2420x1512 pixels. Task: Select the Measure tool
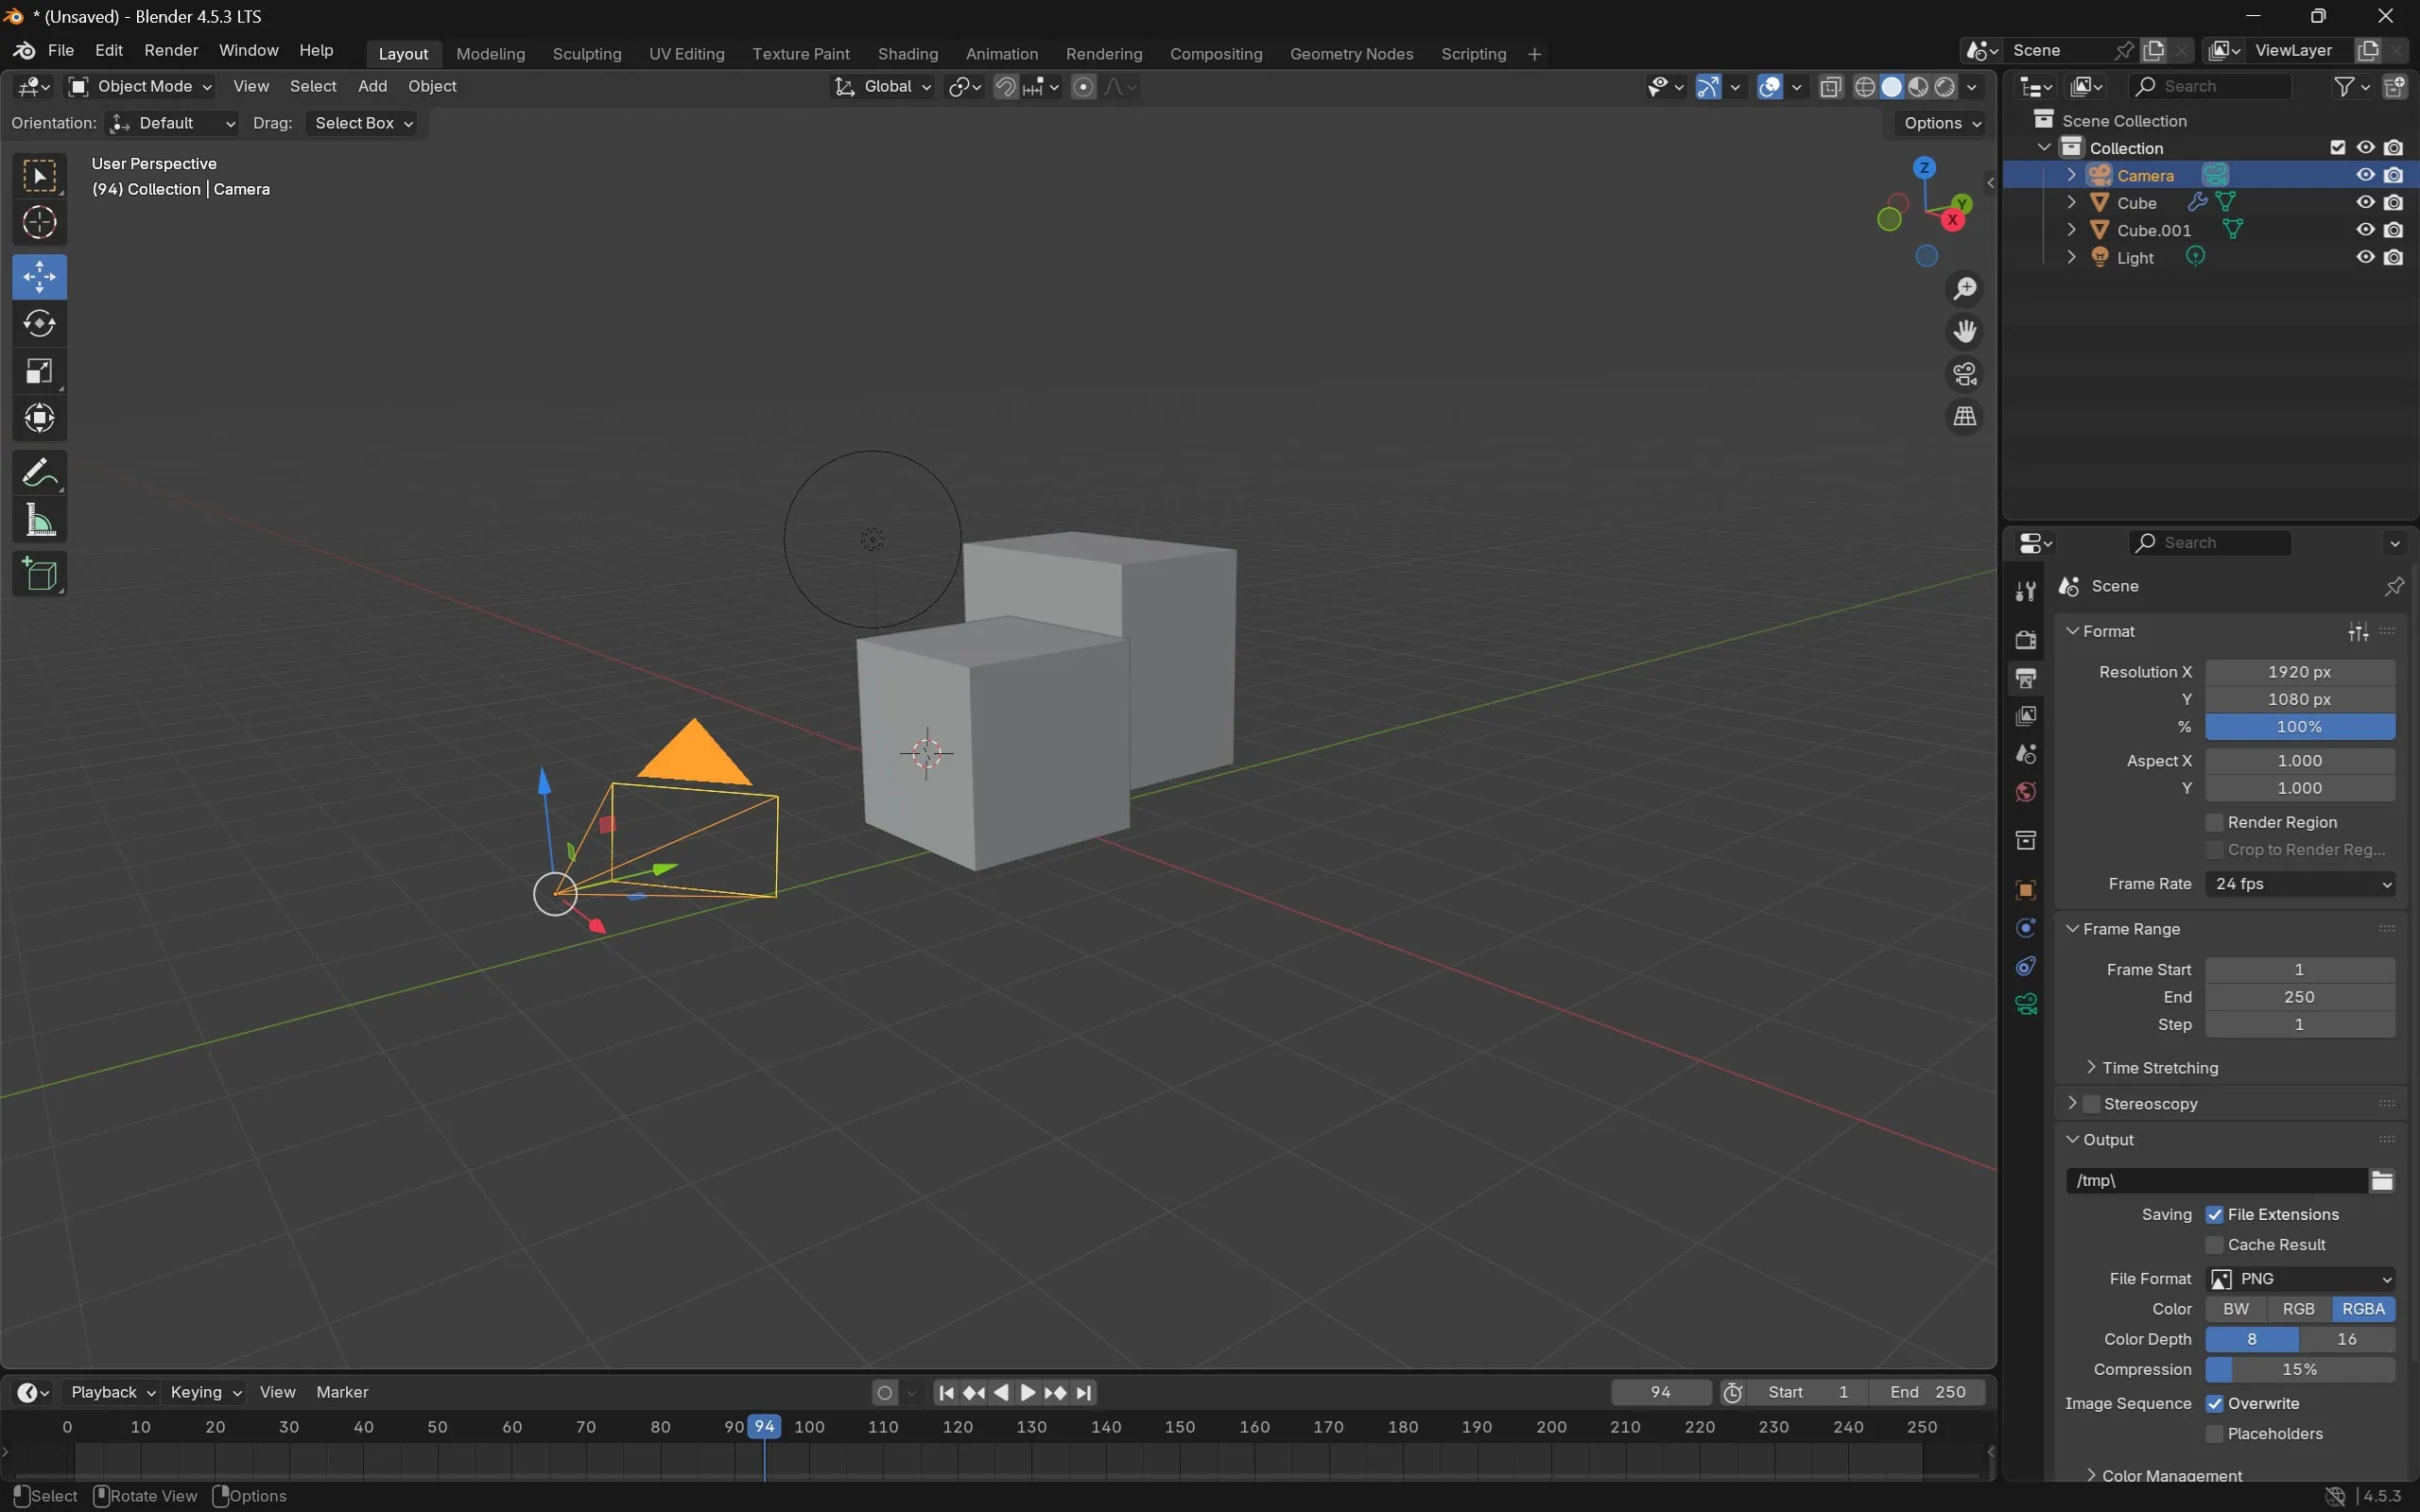(39, 519)
